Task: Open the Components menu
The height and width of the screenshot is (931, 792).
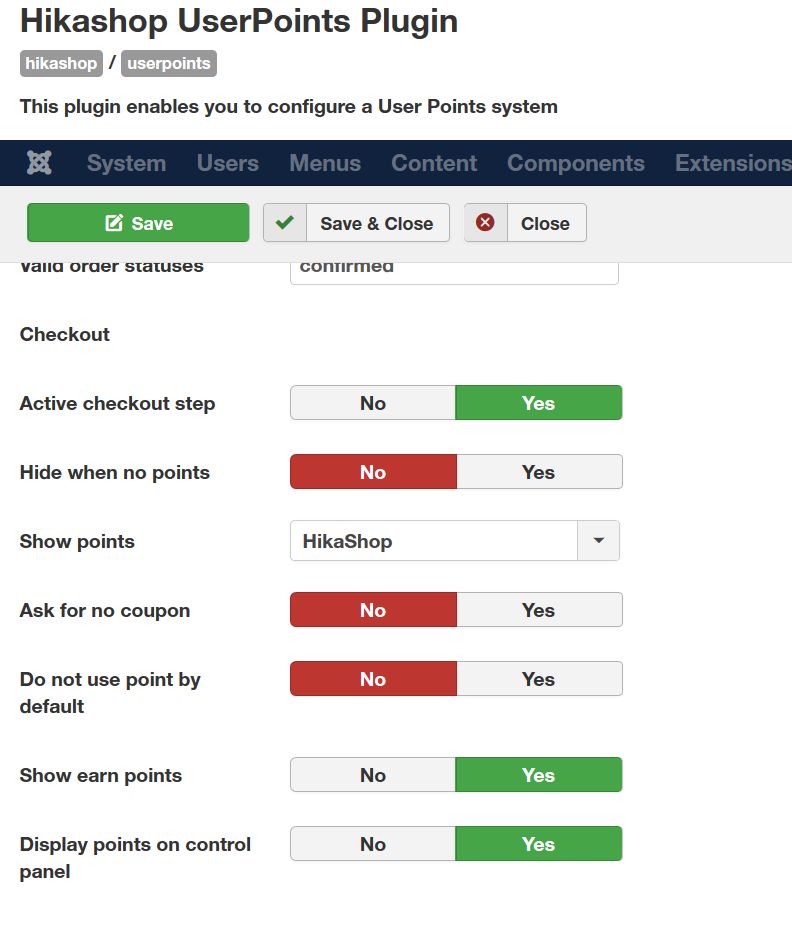Action: pyautogui.click(x=576, y=163)
